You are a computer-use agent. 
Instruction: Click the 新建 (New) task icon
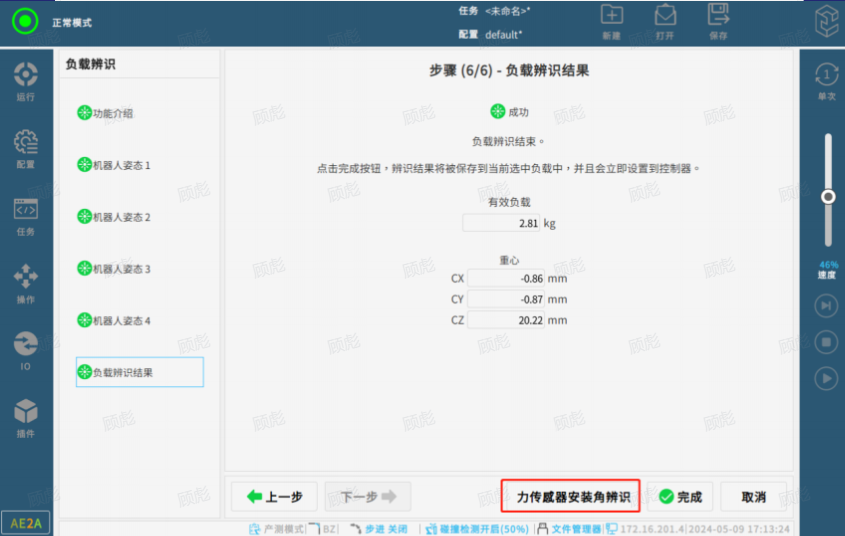(x=611, y=20)
